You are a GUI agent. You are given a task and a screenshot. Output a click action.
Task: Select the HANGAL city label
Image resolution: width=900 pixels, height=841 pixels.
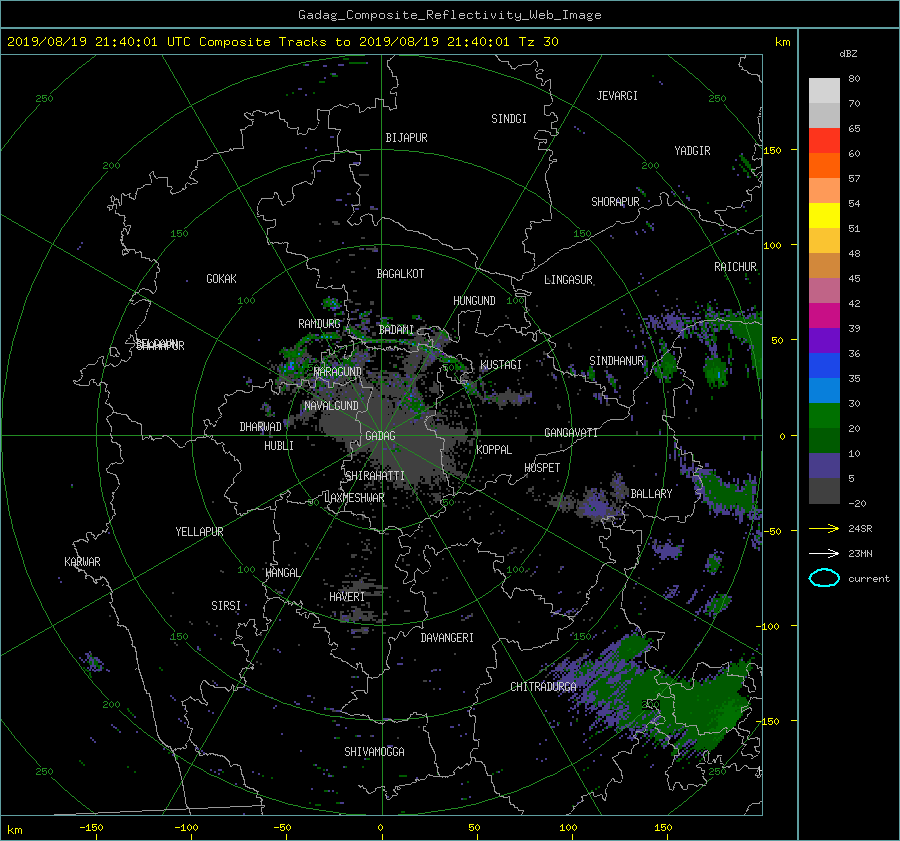pos(282,573)
